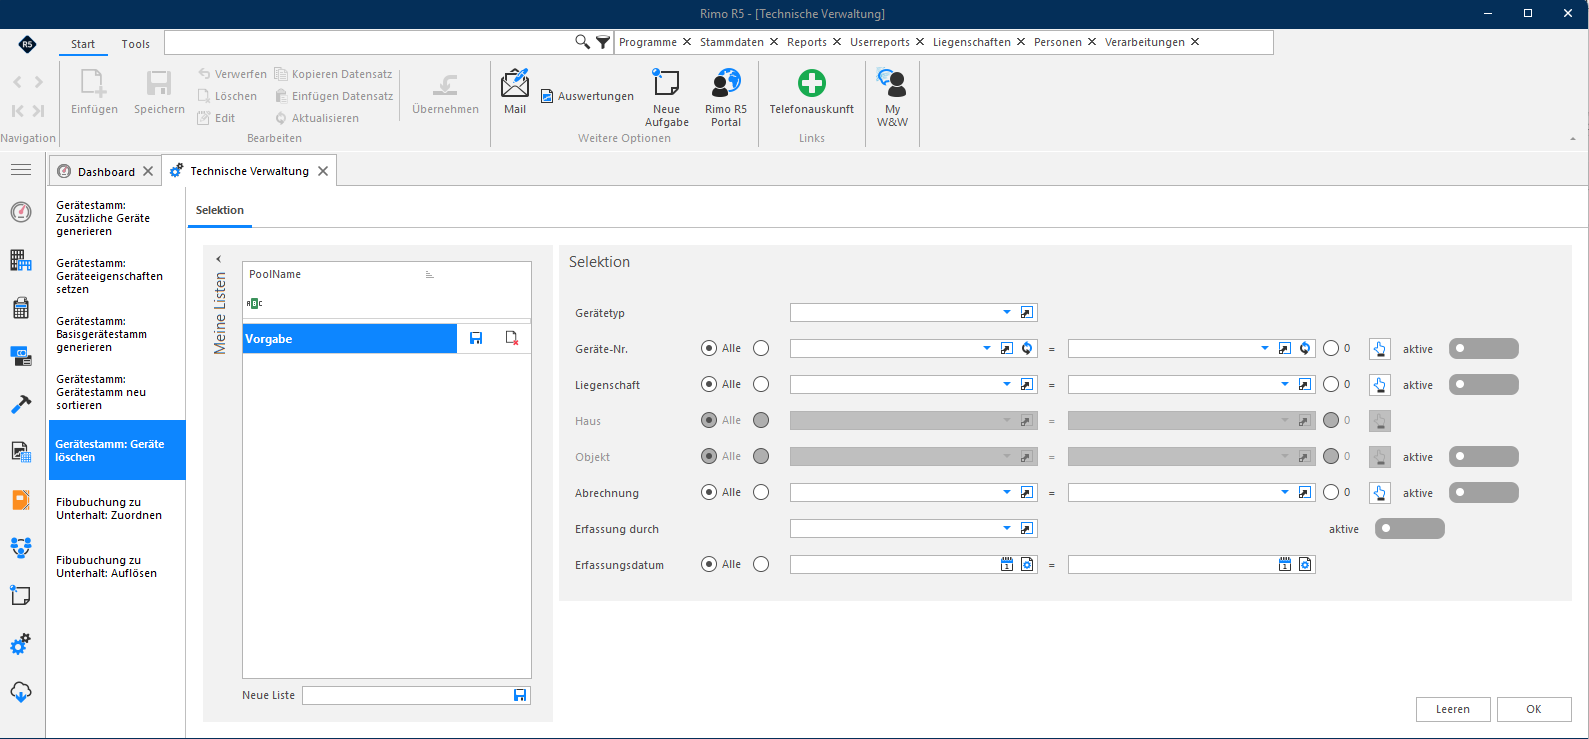The image size is (1589, 739).
Task: Open the hammer icon in left sidebar
Action: pos(21,404)
